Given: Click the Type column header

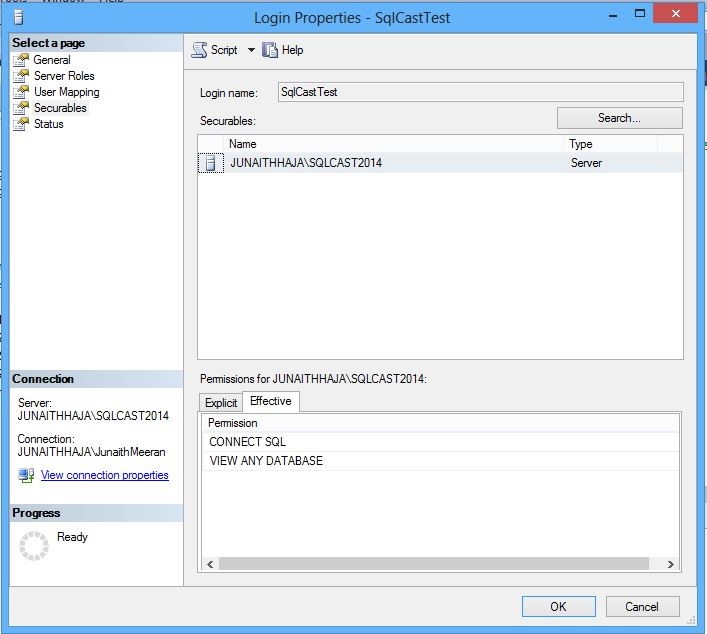Looking at the screenshot, I should (611, 144).
